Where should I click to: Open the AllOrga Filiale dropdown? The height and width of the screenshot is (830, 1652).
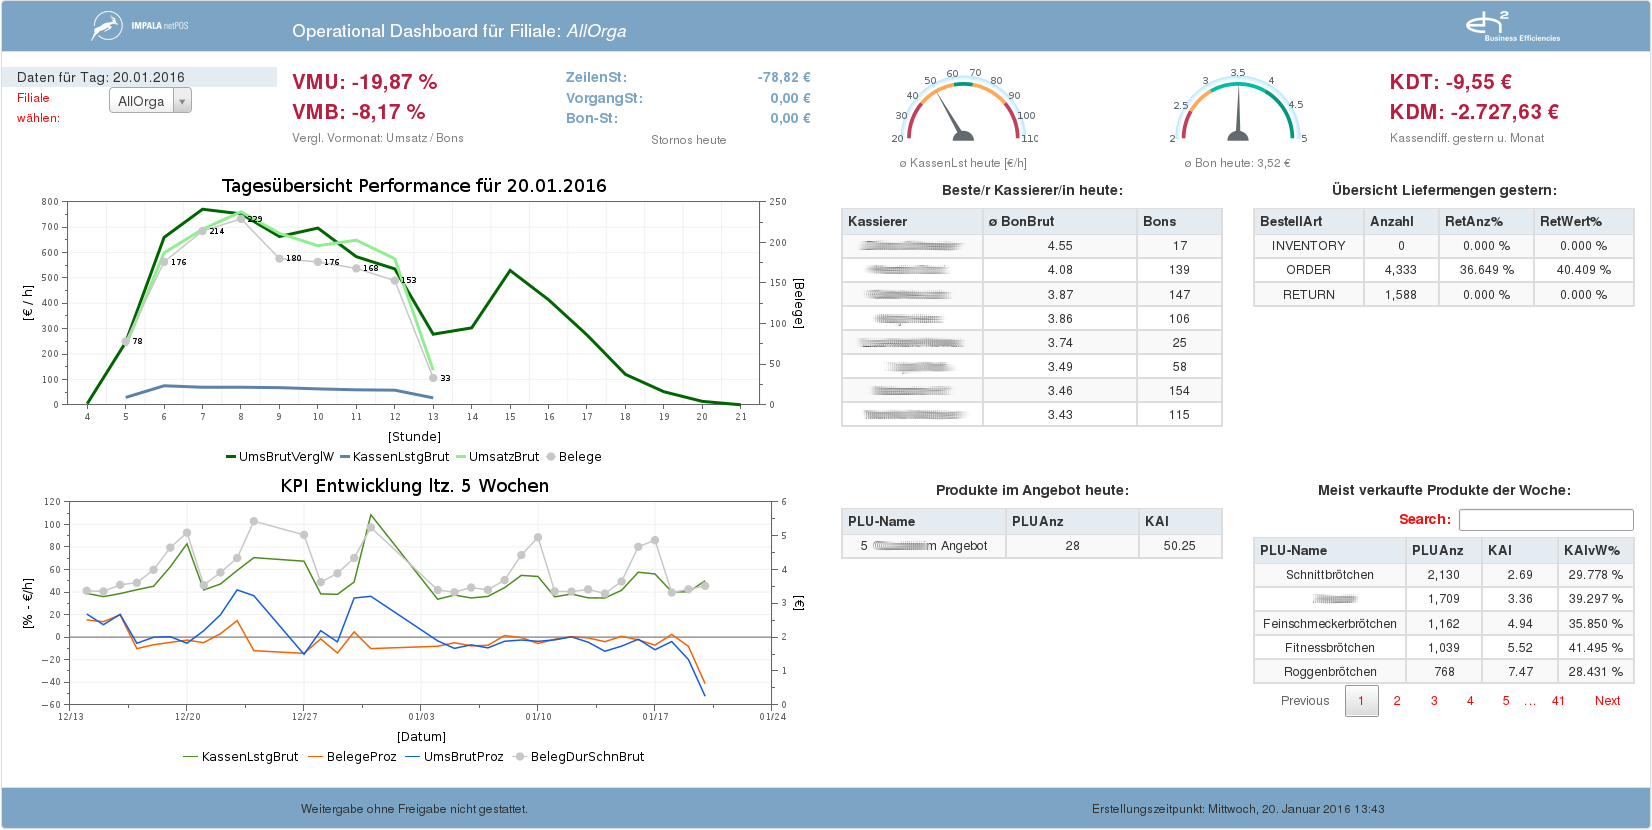tap(150, 101)
